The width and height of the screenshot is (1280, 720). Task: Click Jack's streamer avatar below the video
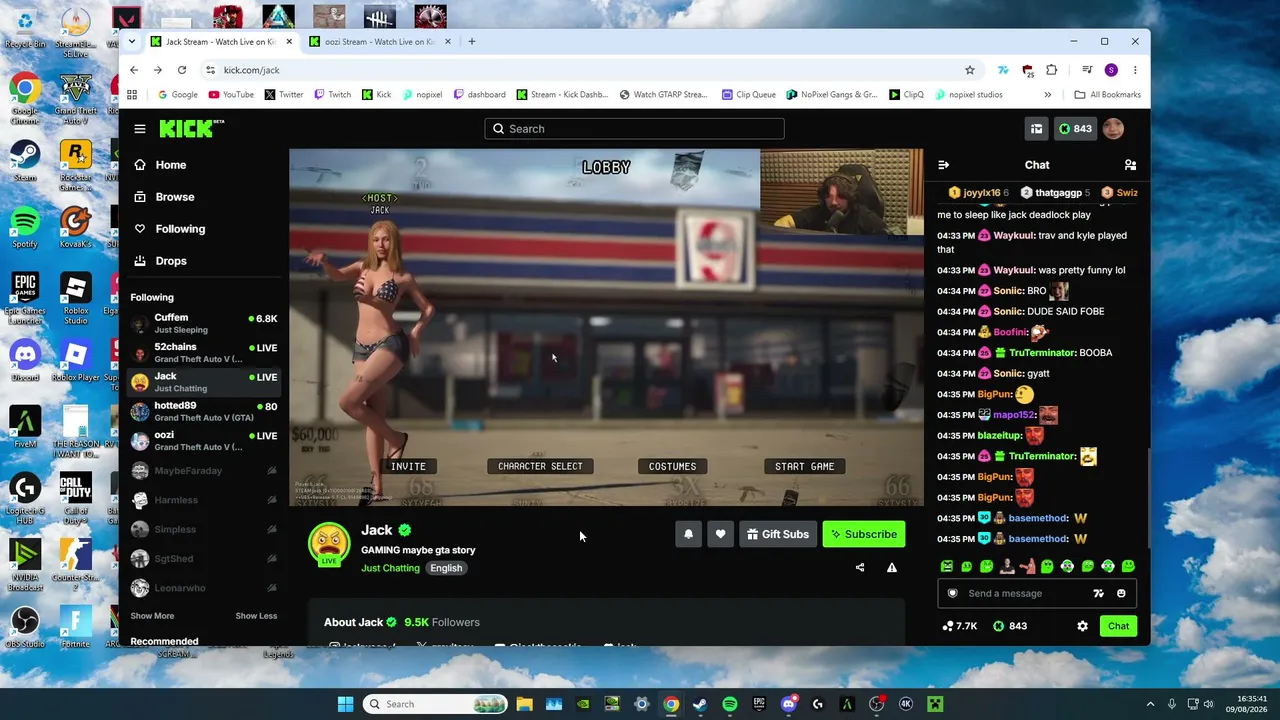(329, 543)
